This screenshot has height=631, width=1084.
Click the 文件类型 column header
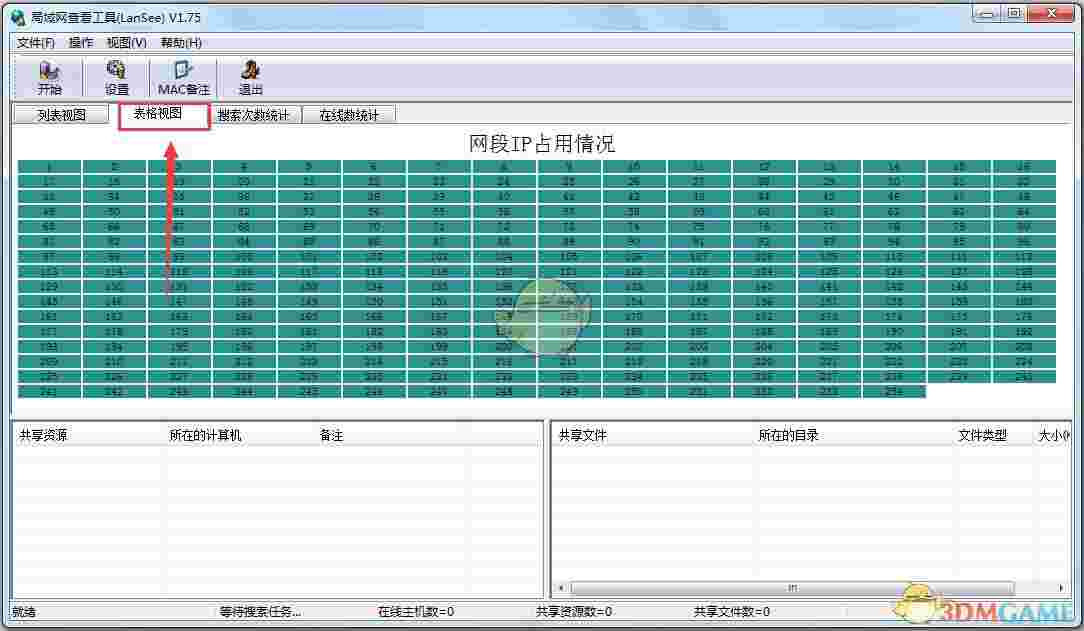[984, 434]
